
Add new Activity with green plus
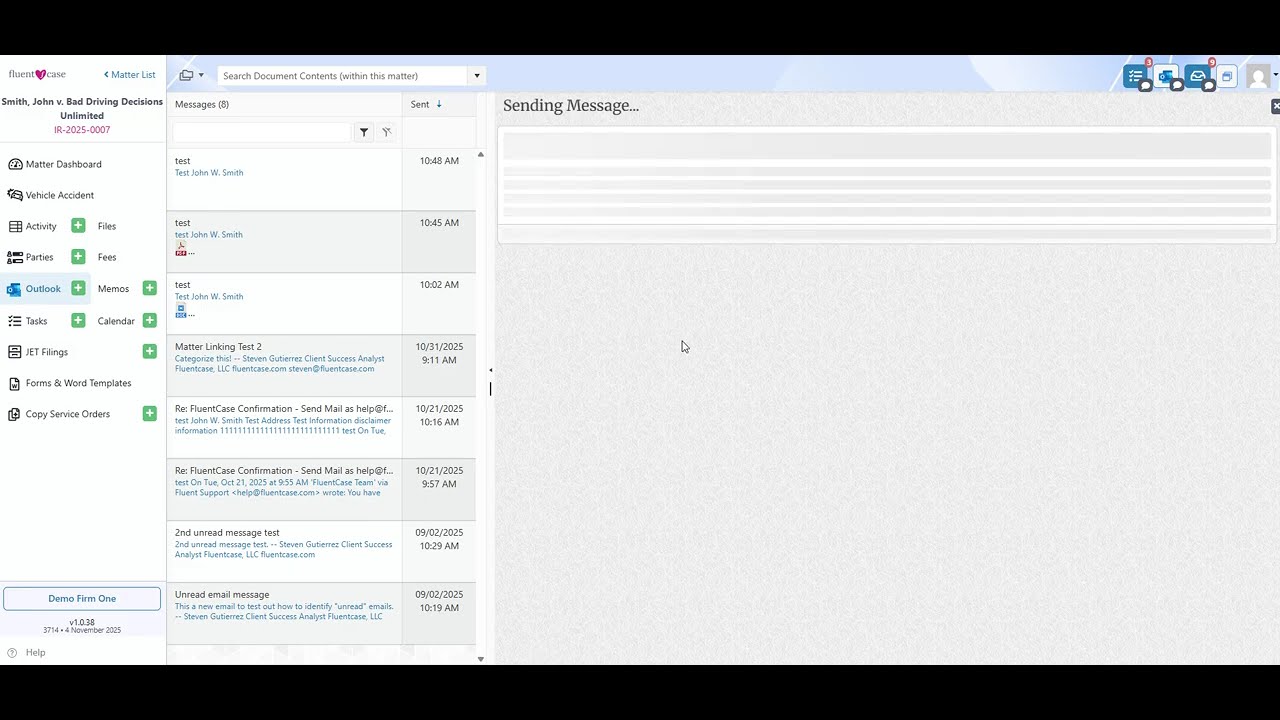78,226
